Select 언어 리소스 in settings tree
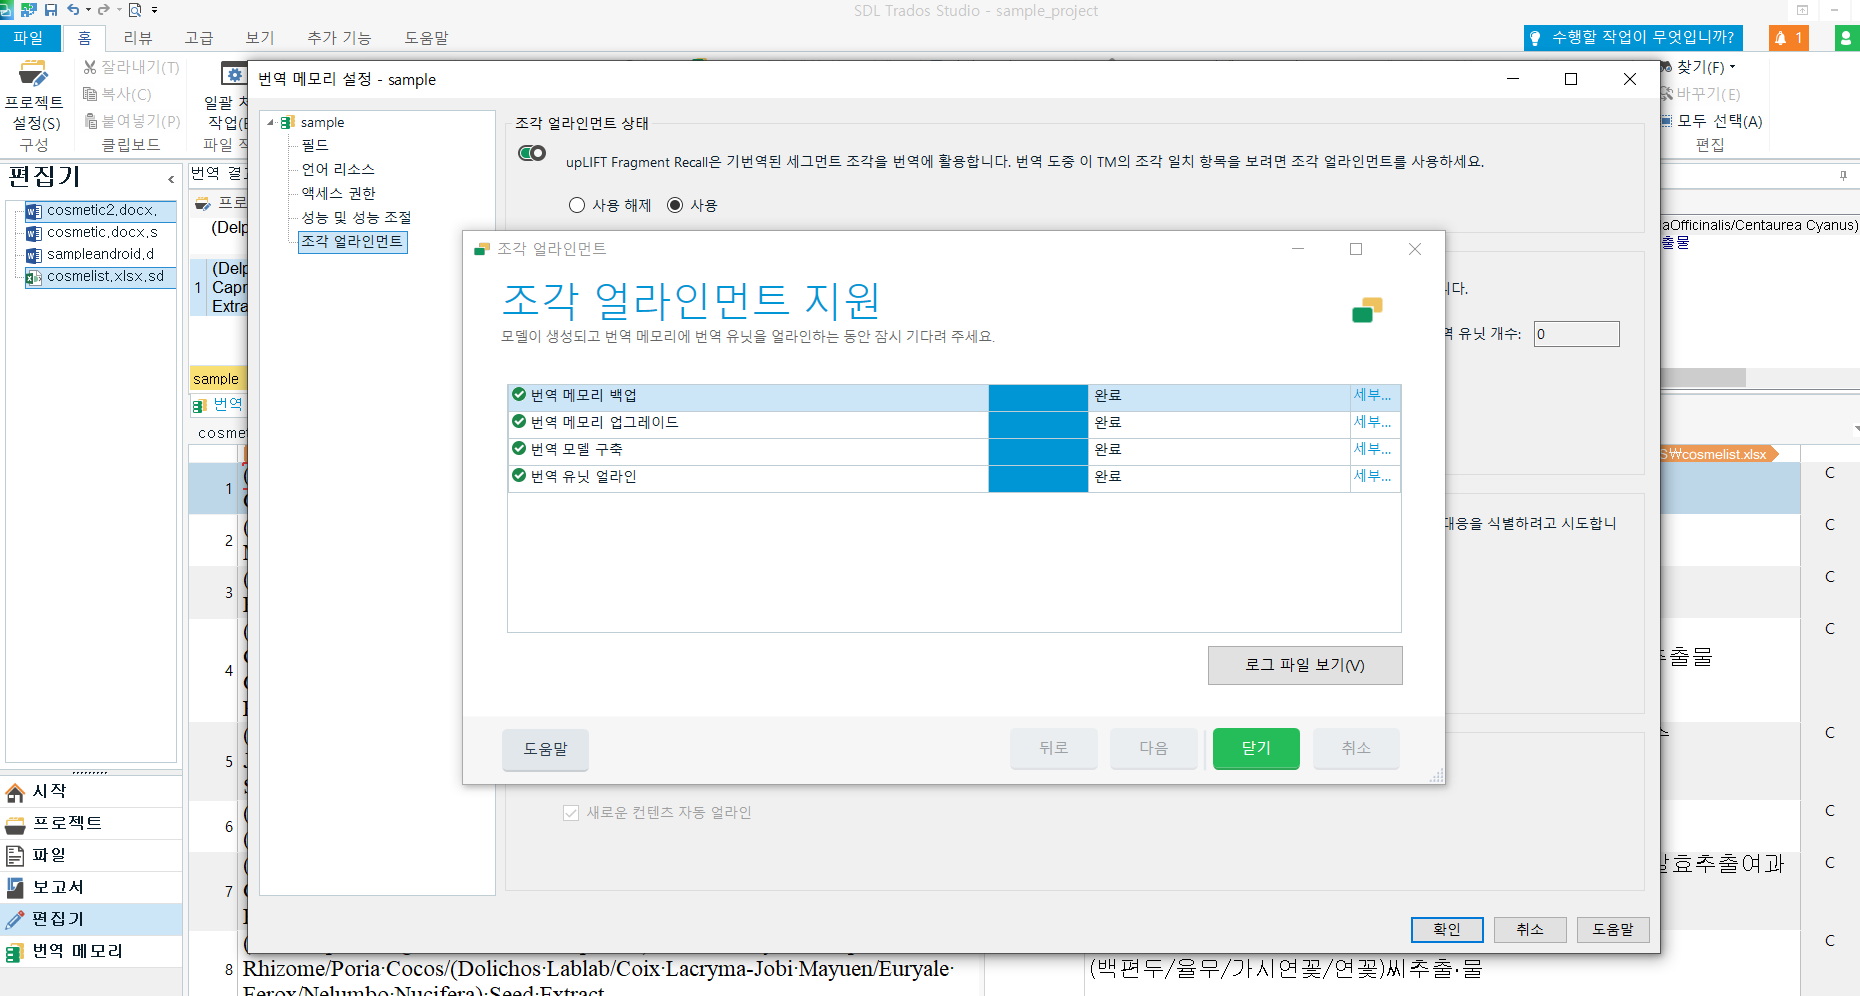1860x996 pixels. click(x=338, y=169)
